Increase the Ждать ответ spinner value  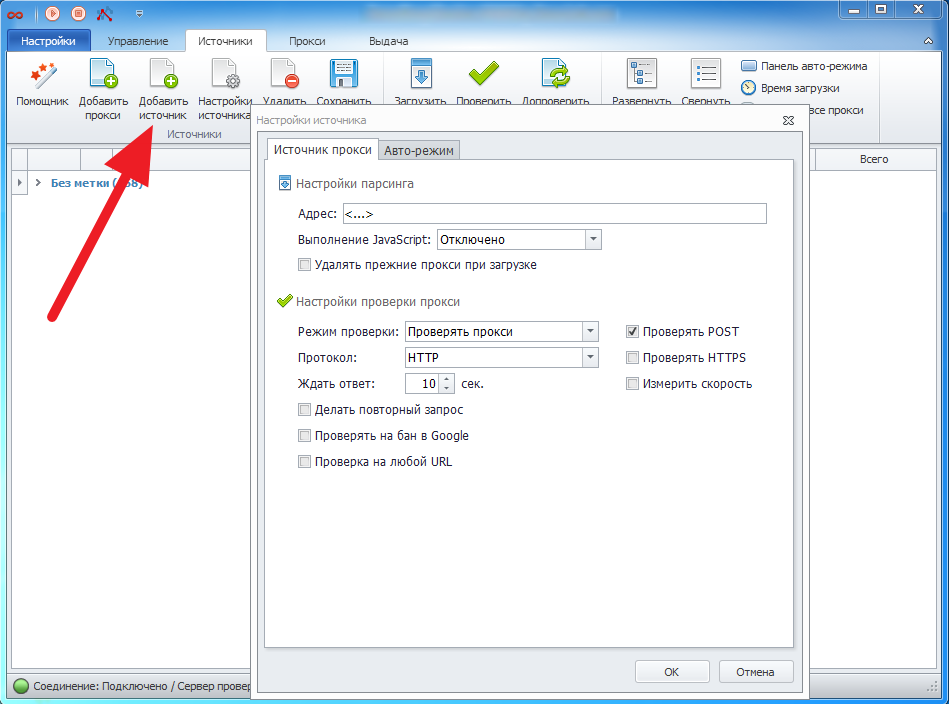click(446, 379)
